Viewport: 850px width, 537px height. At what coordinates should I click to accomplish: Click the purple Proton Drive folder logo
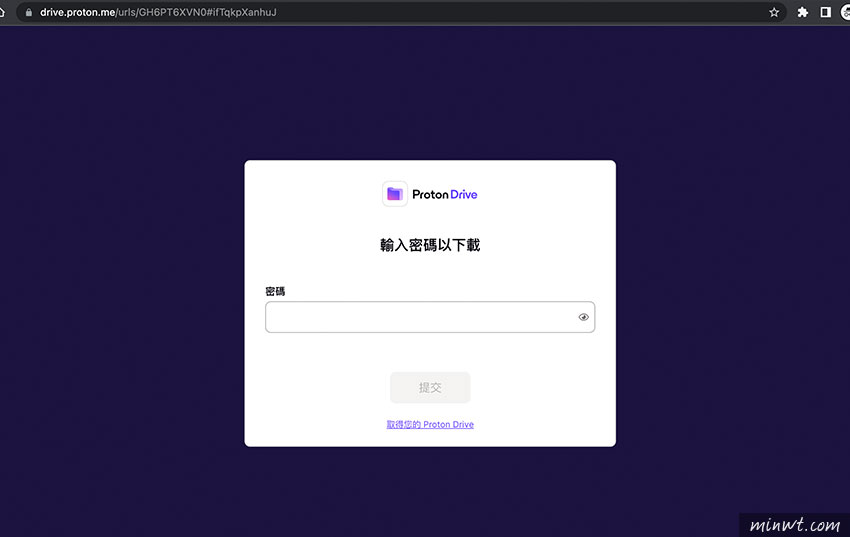(x=395, y=194)
